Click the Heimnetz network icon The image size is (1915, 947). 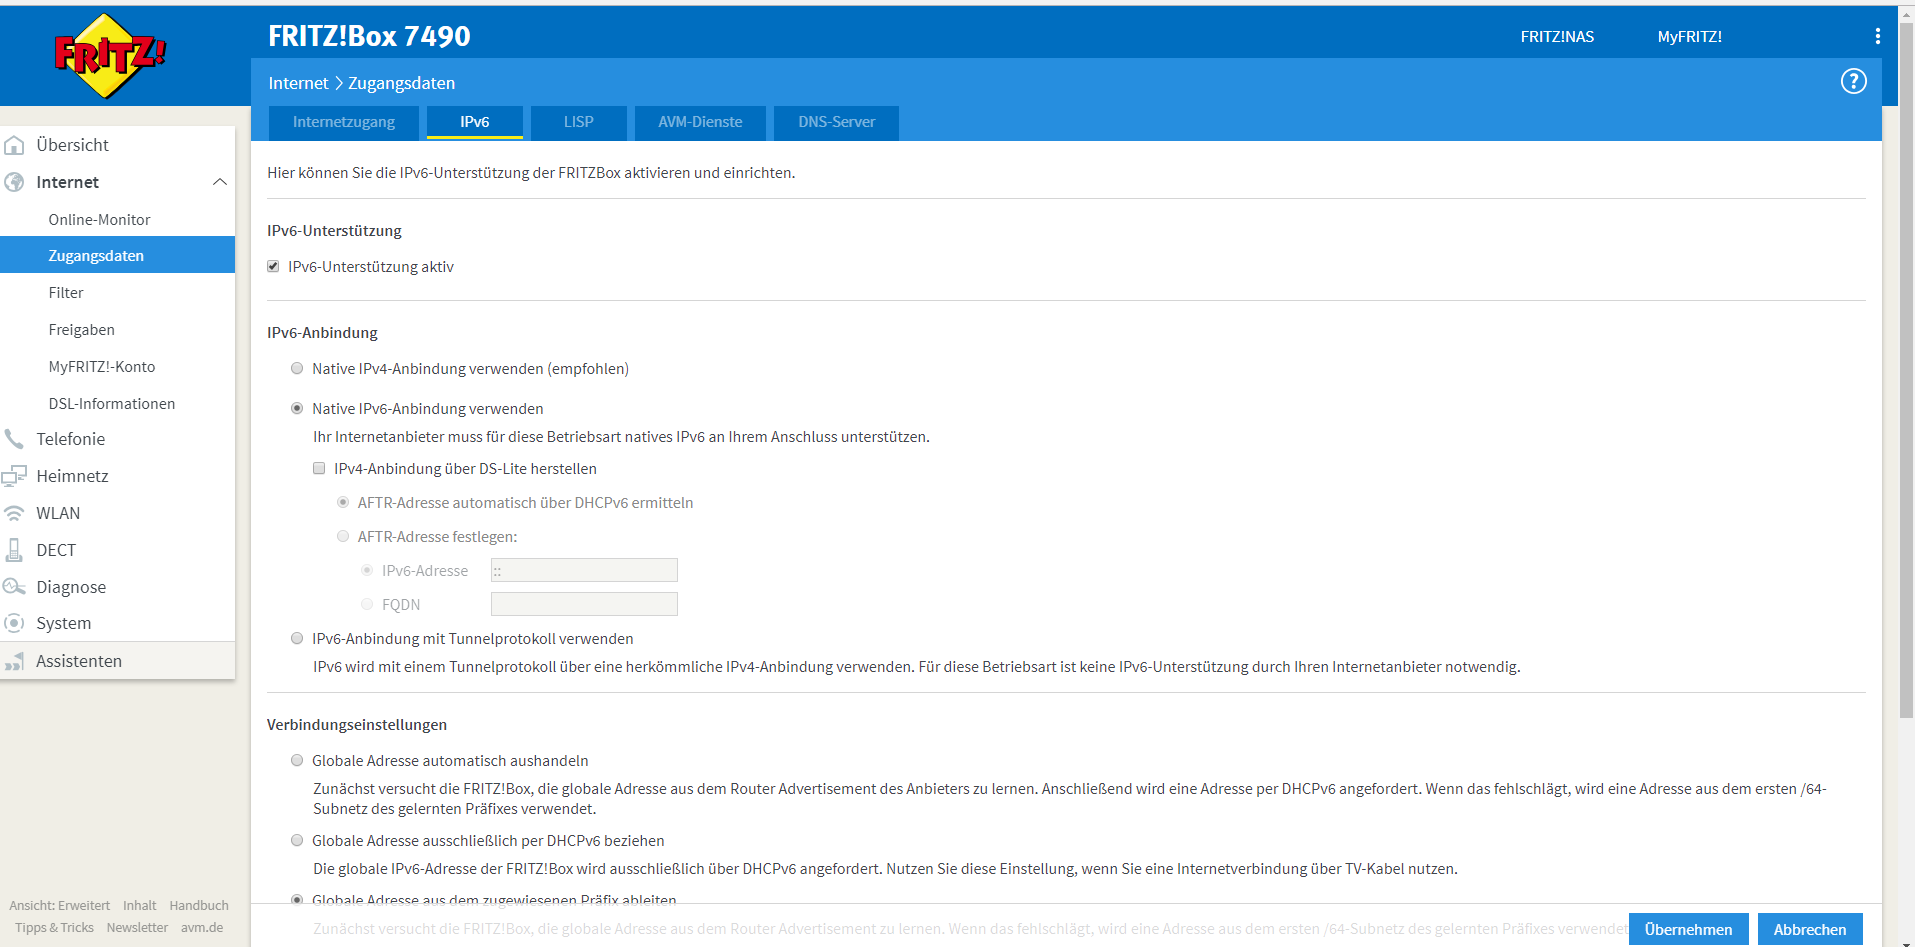click(x=14, y=476)
